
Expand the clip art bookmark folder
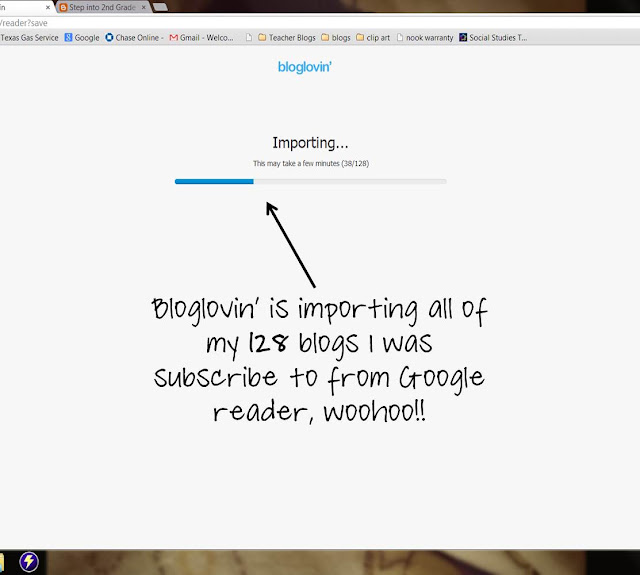[x=373, y=38]
